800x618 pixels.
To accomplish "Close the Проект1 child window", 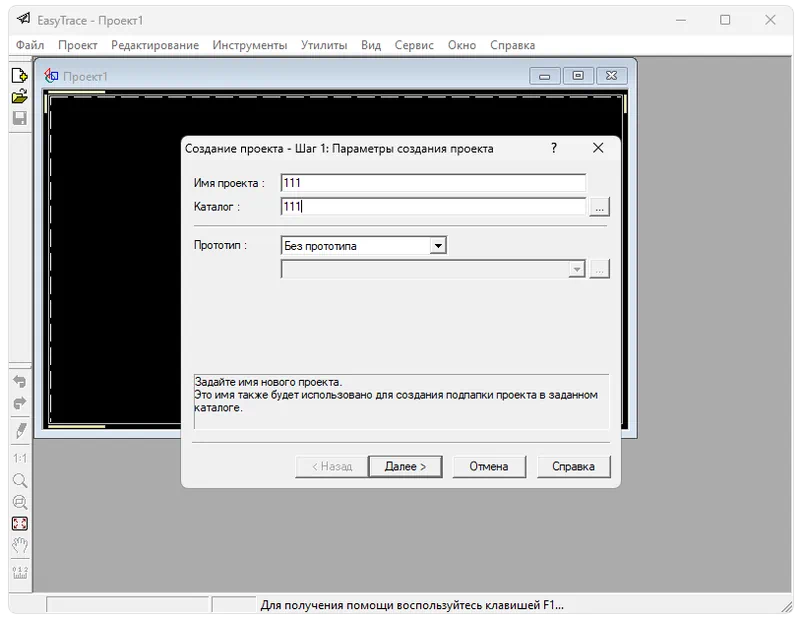I will pos(611,76).
